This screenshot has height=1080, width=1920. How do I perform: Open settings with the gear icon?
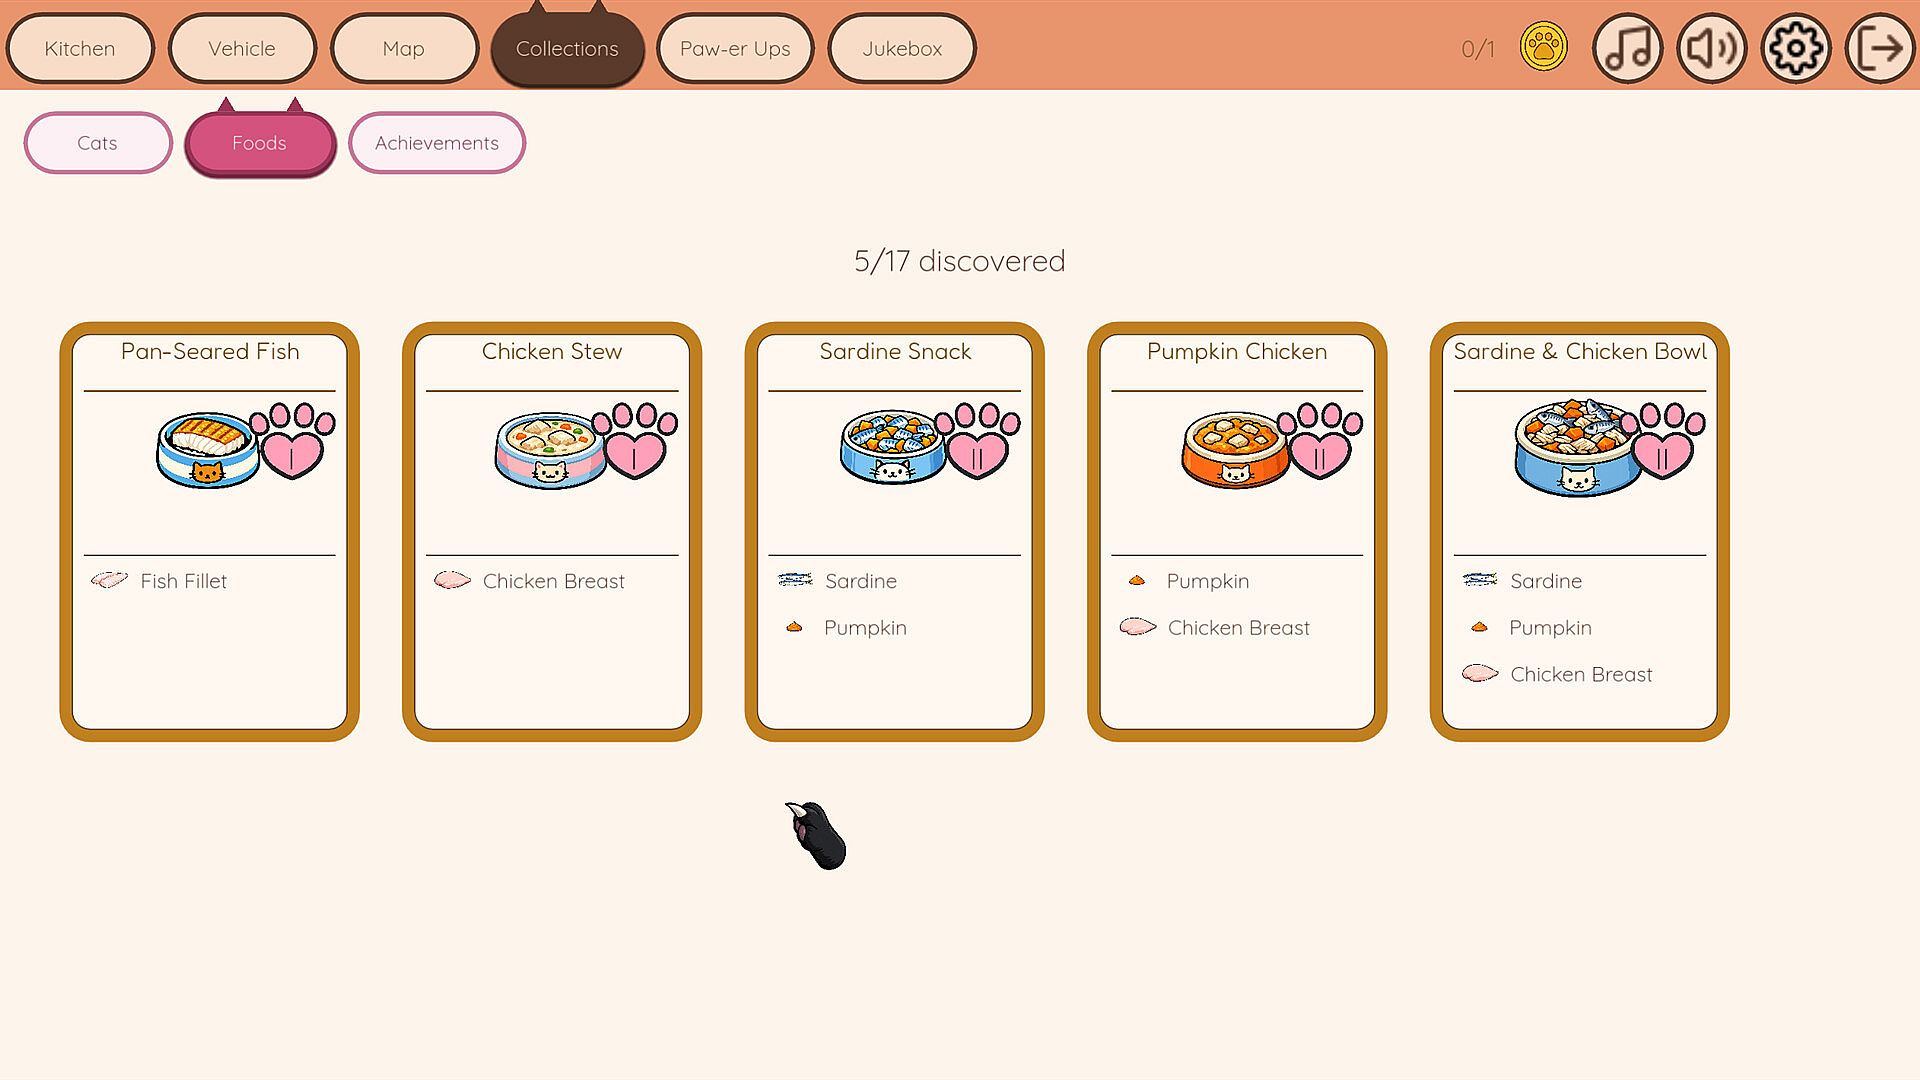[x=1796, y=48]
